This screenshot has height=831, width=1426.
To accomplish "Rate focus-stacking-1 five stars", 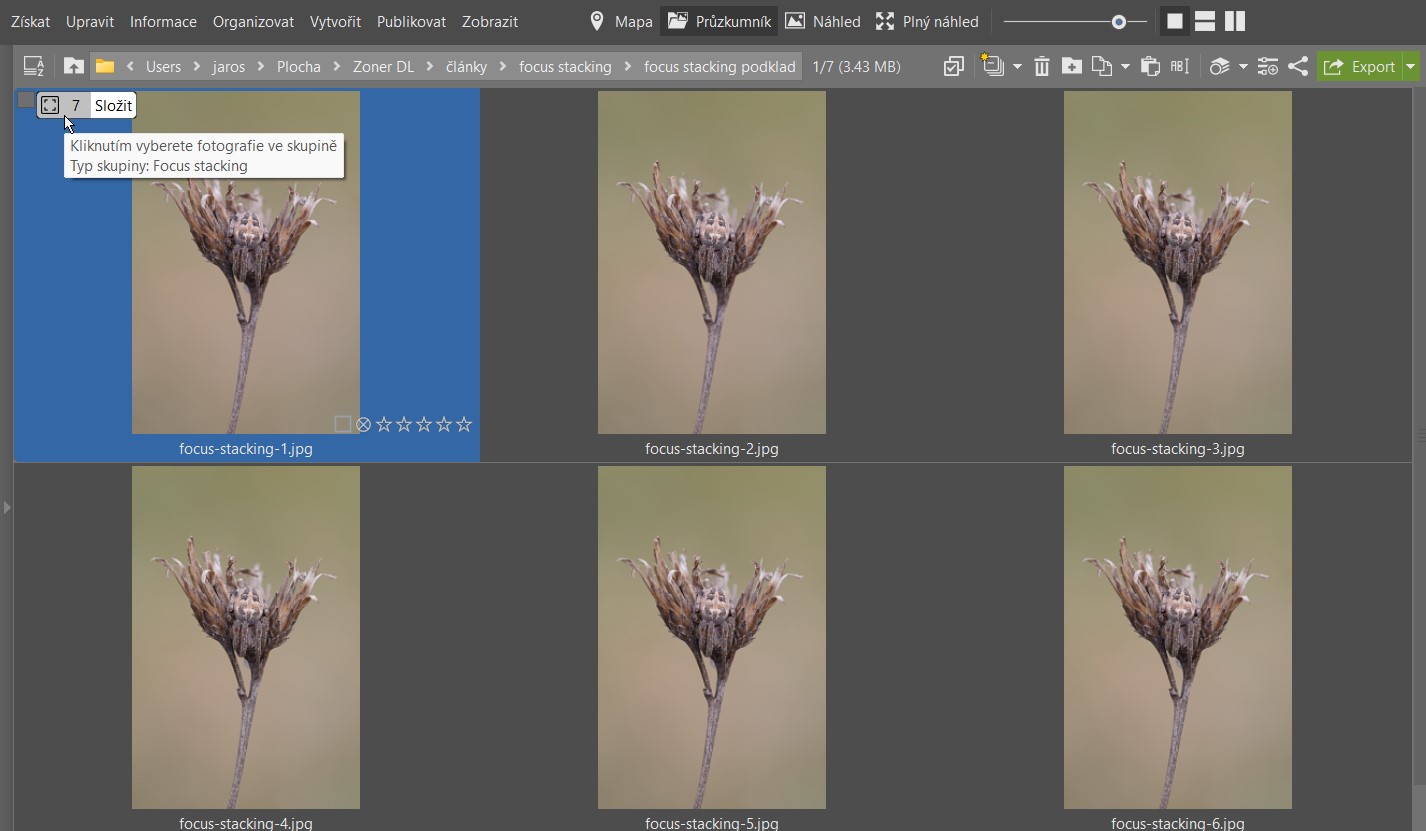I will pyautogui.click(x=464, y=424).
